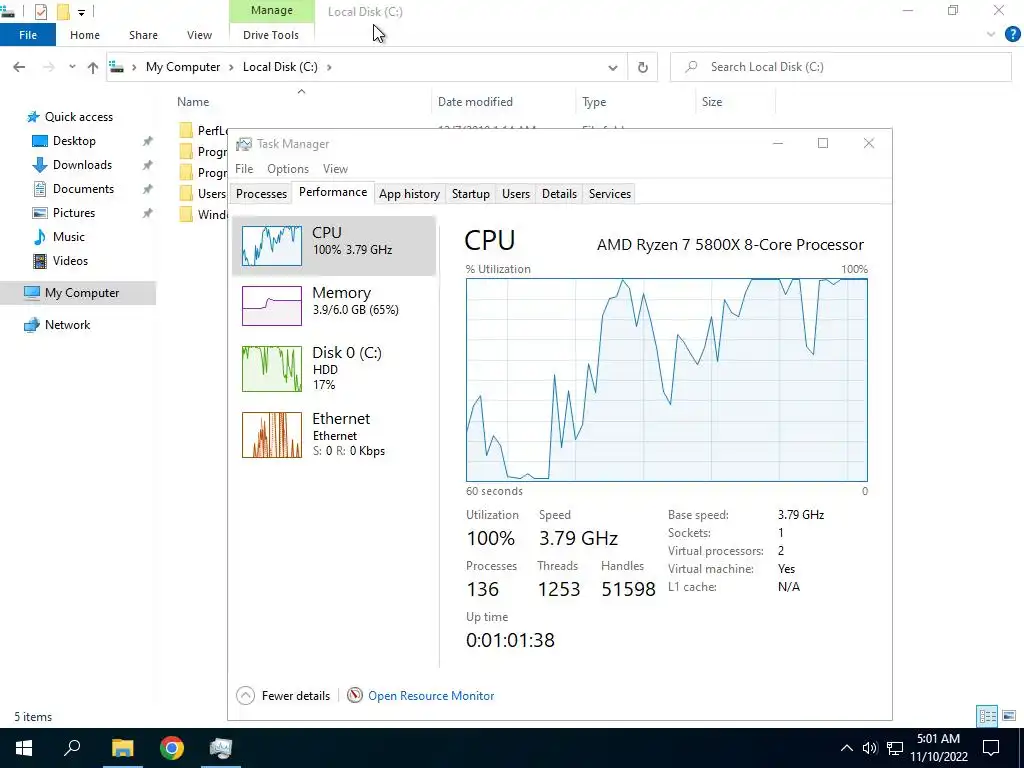Open Task Manager File menu
Screen dimensions: 1024x768
[x=244, y=168]
